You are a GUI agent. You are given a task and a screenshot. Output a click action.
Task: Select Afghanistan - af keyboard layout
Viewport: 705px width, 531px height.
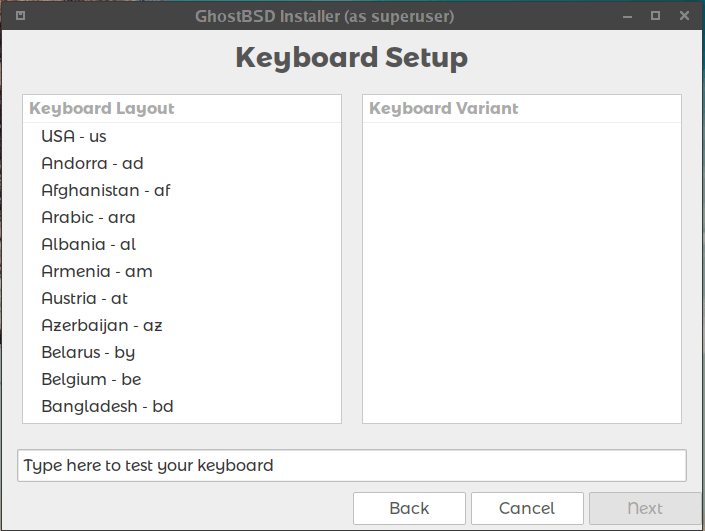[x=106, y=190]
